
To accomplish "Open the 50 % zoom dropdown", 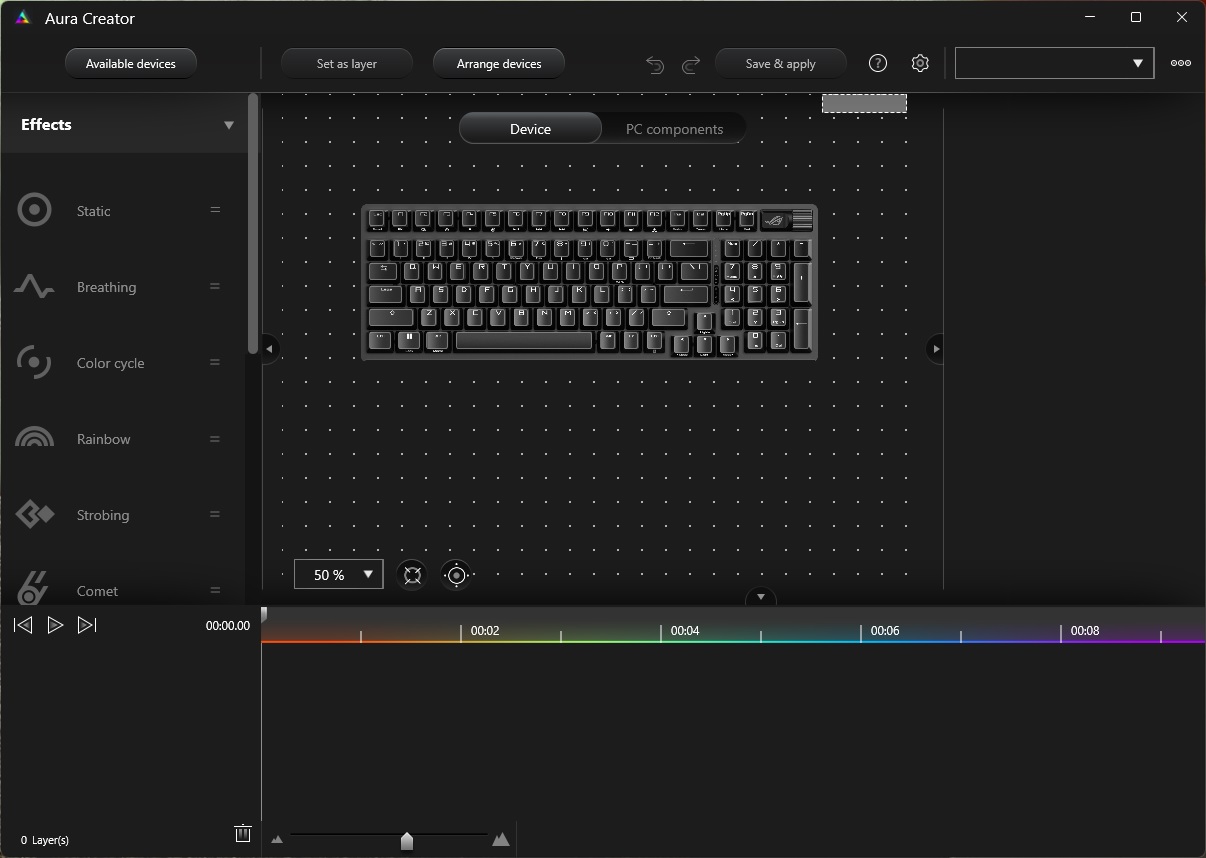I will coord(338,574).
